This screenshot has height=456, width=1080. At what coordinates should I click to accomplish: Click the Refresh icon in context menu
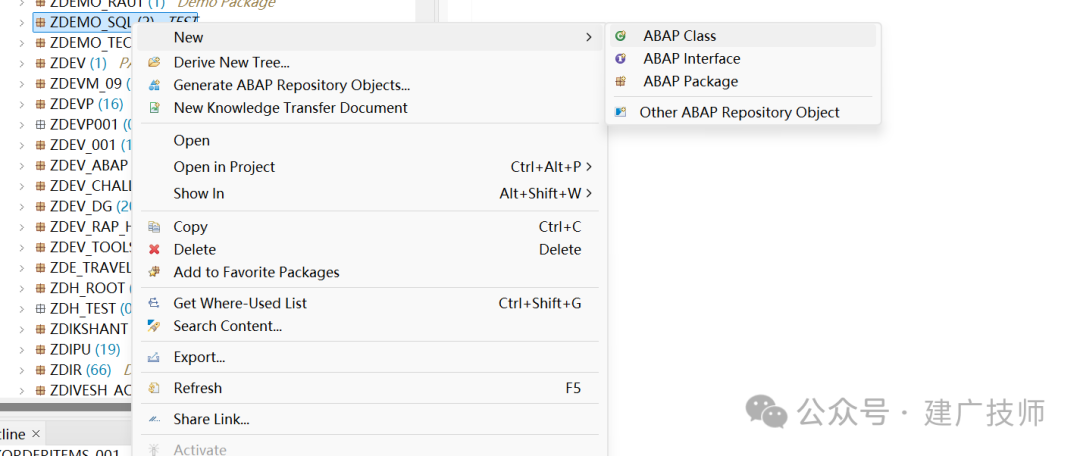pyautogui.click(x=154, y=388)
